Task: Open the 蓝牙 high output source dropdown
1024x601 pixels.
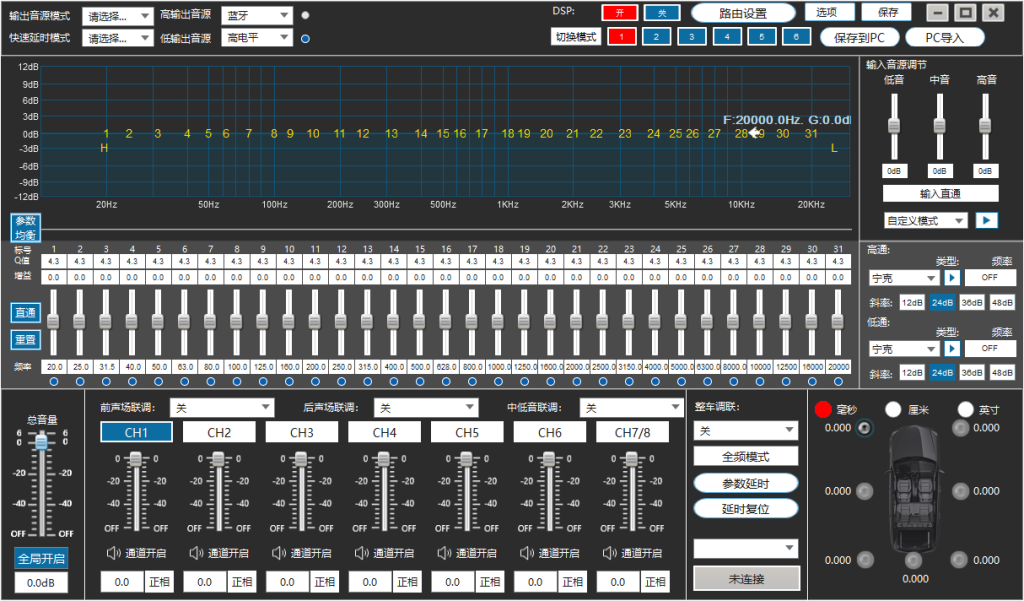Action: pyautogui.click(x=257, y=15)
